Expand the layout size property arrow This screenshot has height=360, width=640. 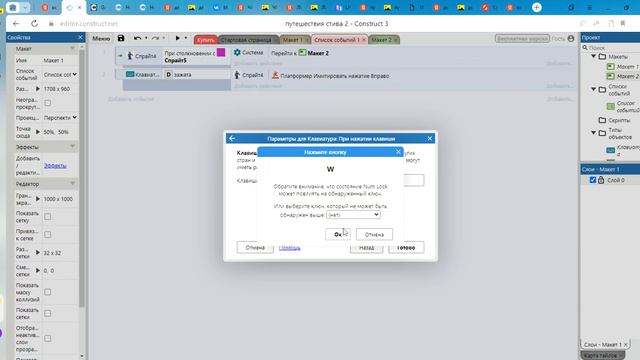click(x=38, y=89)
